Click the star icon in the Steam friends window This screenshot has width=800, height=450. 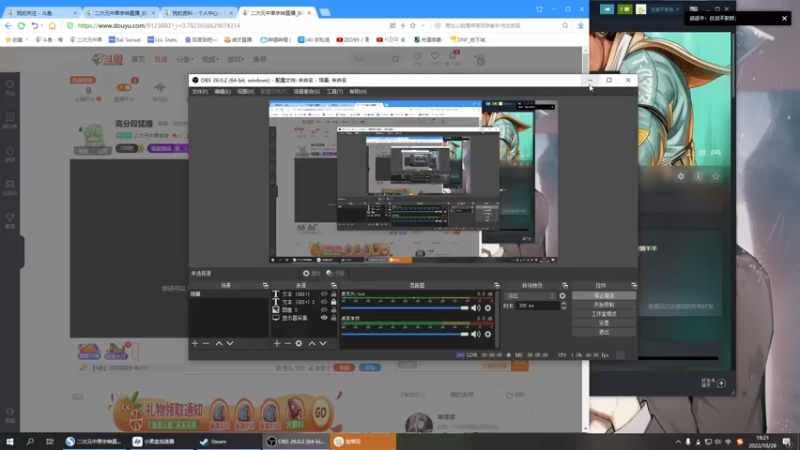(715, 176)
